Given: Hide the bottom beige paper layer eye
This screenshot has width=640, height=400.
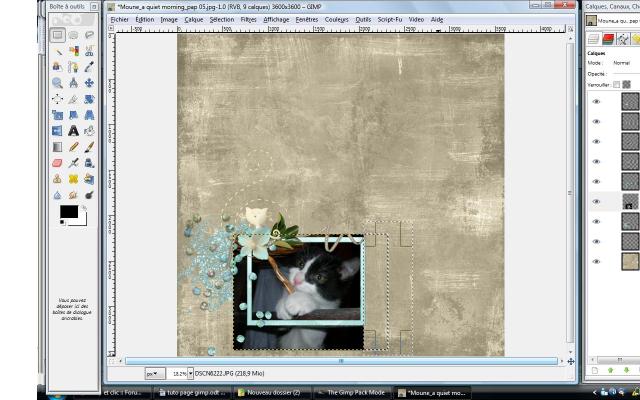Looking at the screenshot, I should click(596, 262).
